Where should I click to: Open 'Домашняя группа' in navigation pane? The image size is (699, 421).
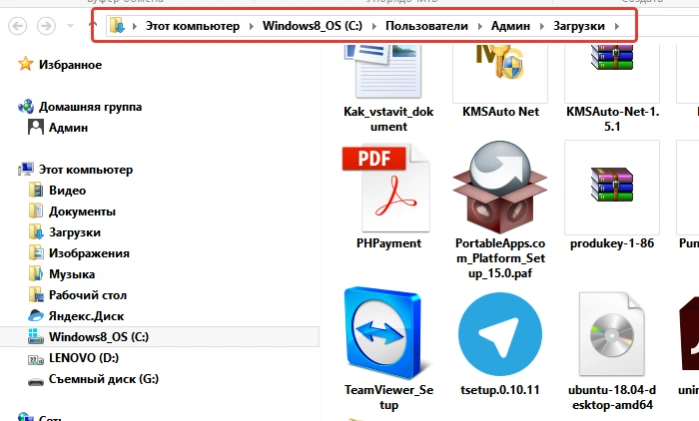click(x=90, y=107)
